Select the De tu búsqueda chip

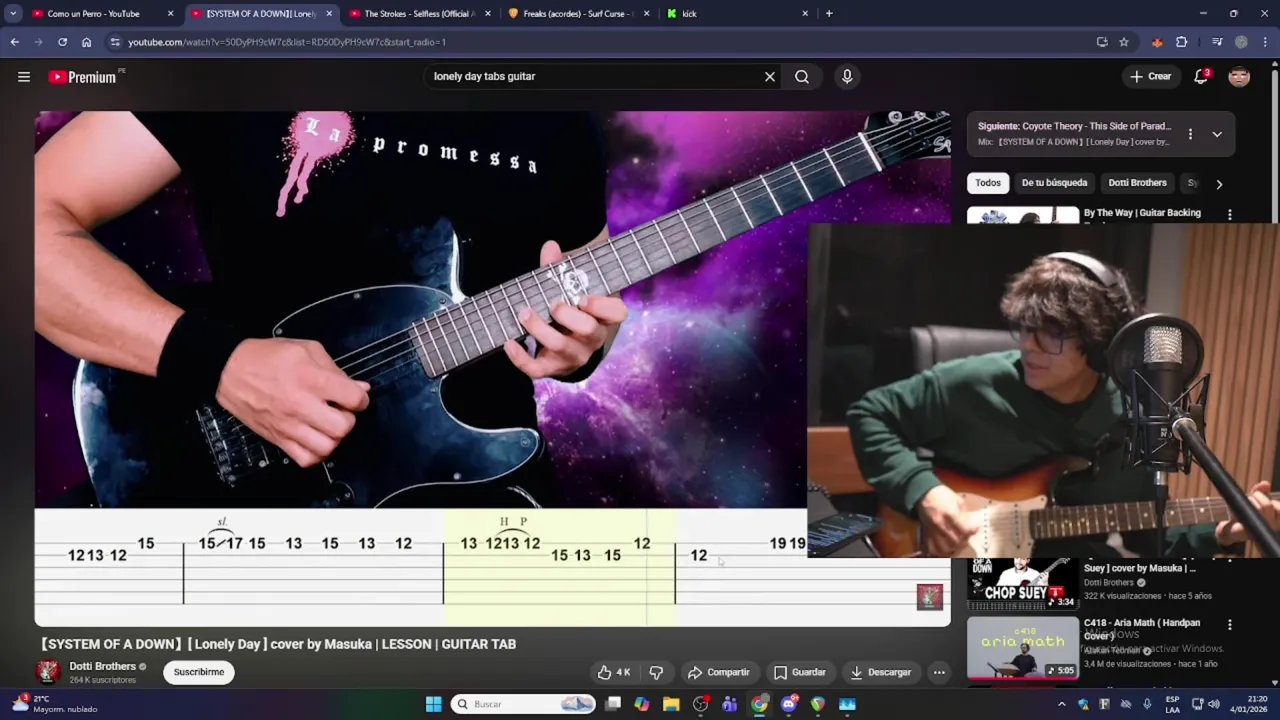(x=1054, y=183)
